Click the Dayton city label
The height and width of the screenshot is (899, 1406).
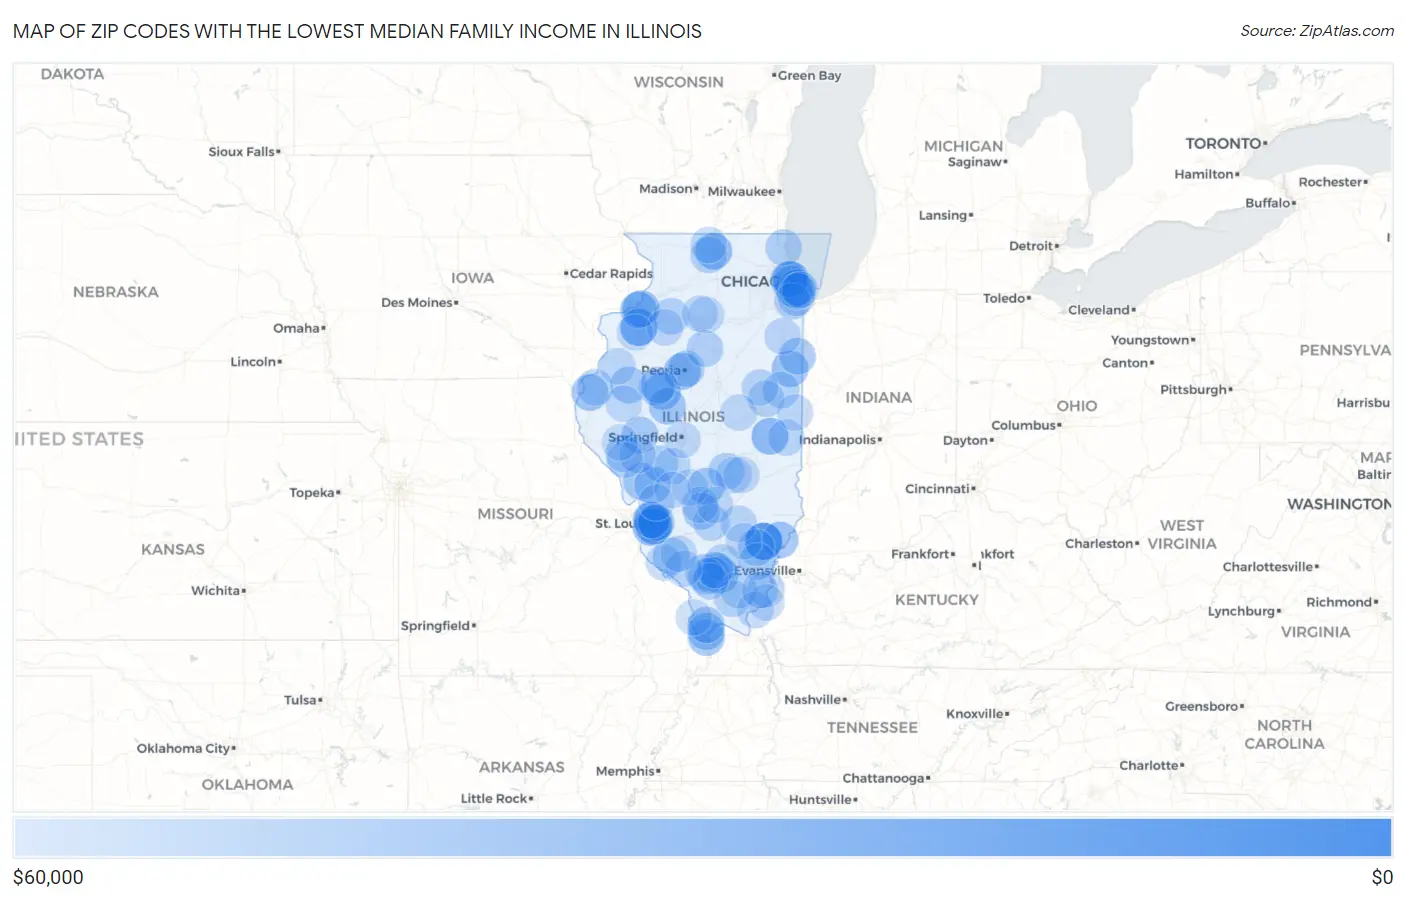[968, 440]
